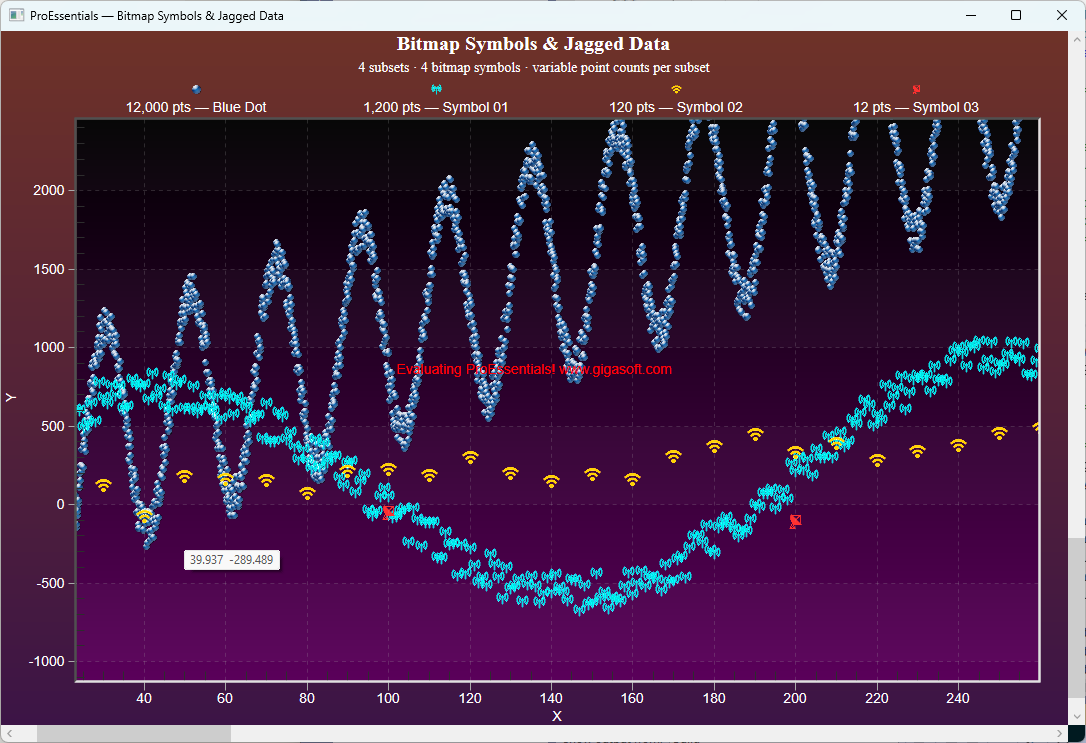Click the ProEssentials app icon in title bar
This screenshot has height=743, width=1086.
[17, 15]
